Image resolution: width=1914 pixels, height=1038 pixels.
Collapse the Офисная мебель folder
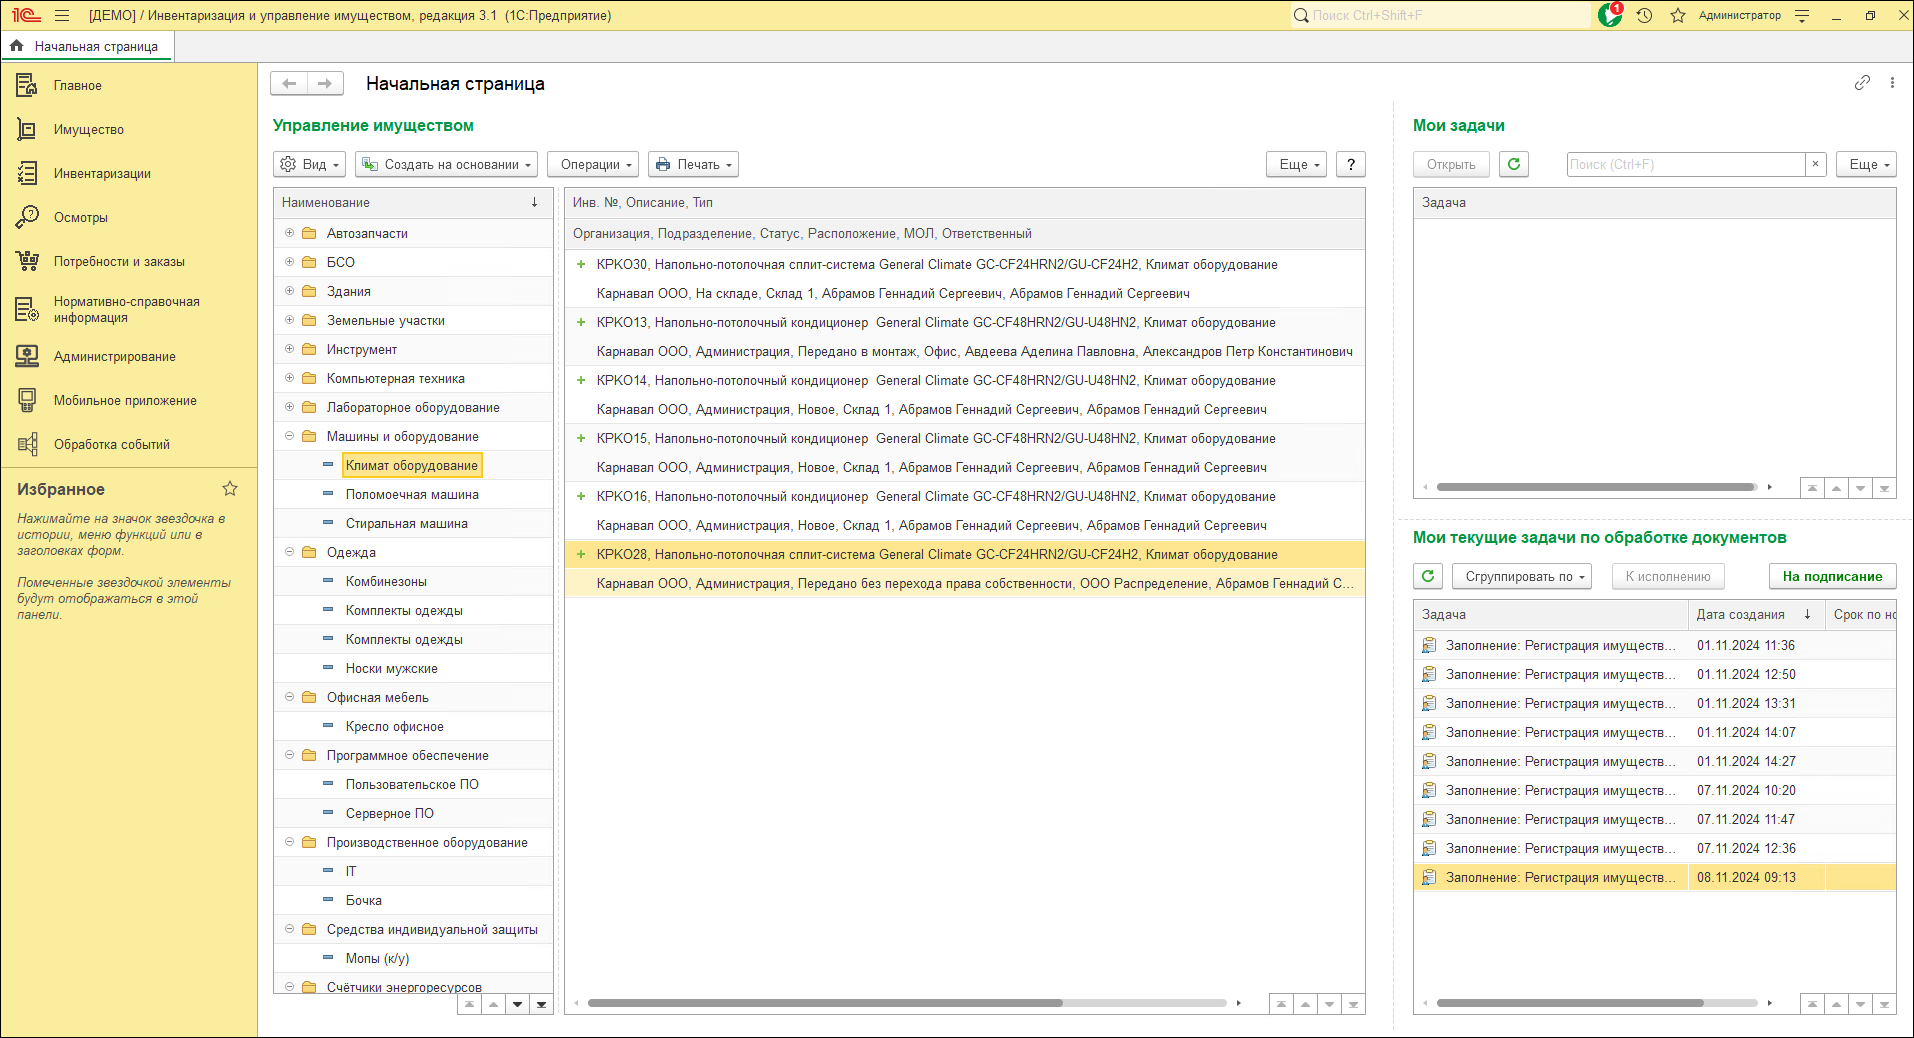(x=289, y=697)
